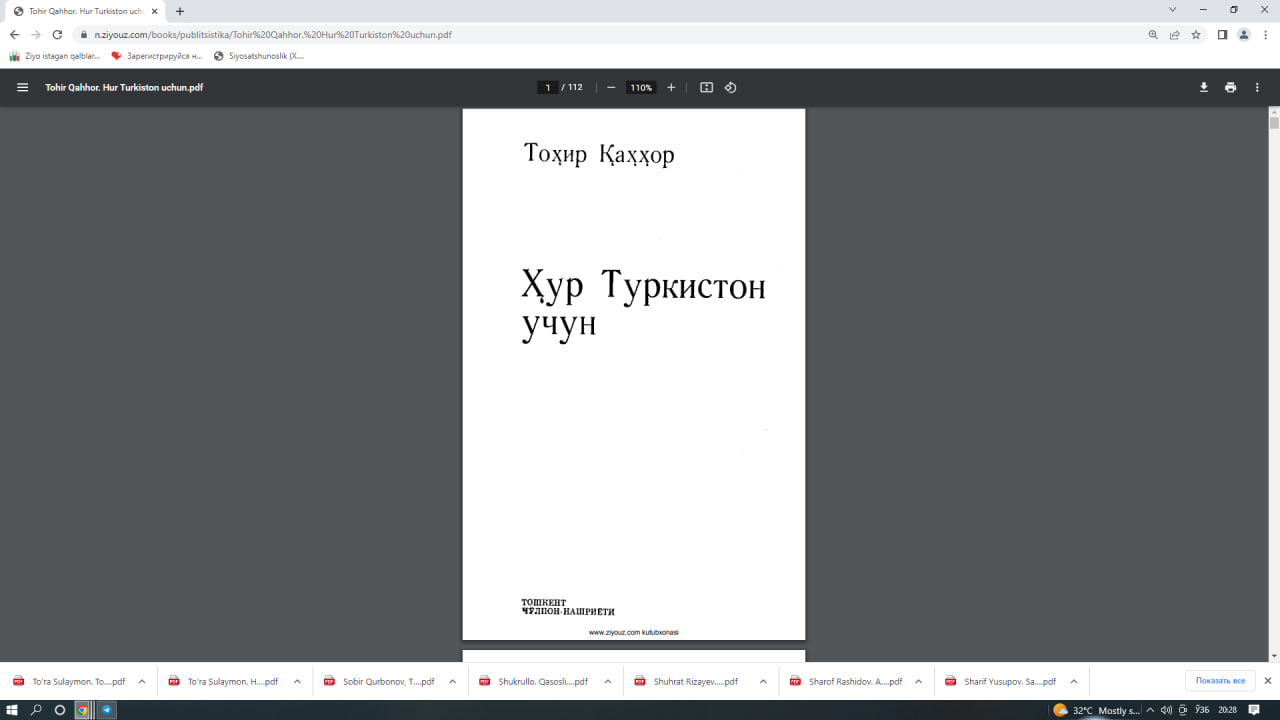Click the browser forward arrow
The height and width of the screenshot is (720, 1280).
click(x=36, y=34)
